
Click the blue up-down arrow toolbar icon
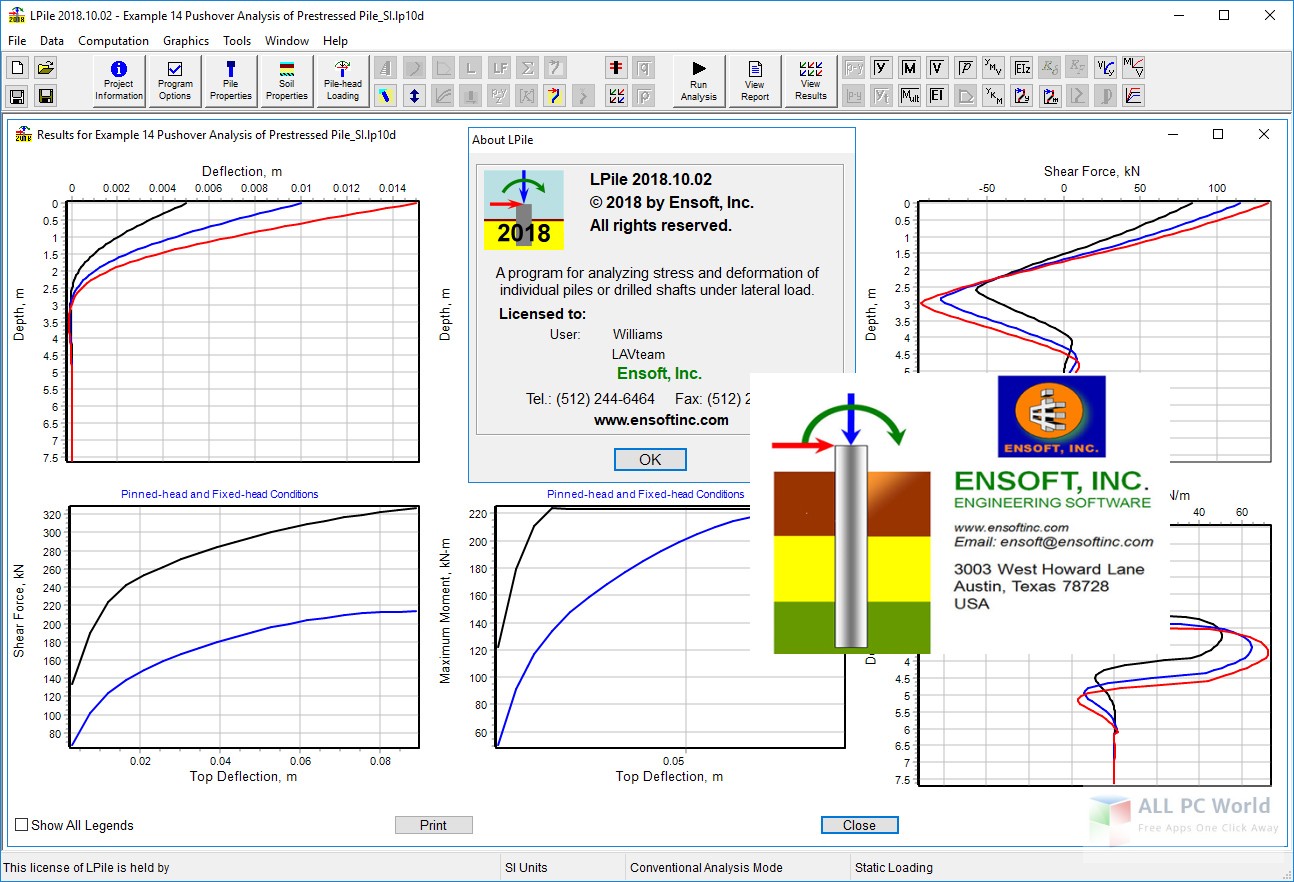[414, 96]
